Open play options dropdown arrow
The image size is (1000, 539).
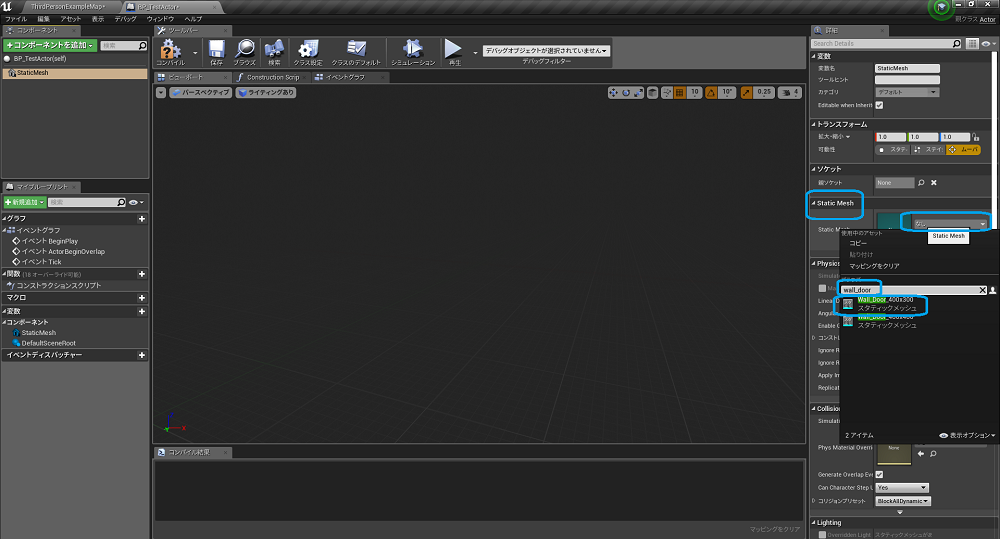click(475, 53)
